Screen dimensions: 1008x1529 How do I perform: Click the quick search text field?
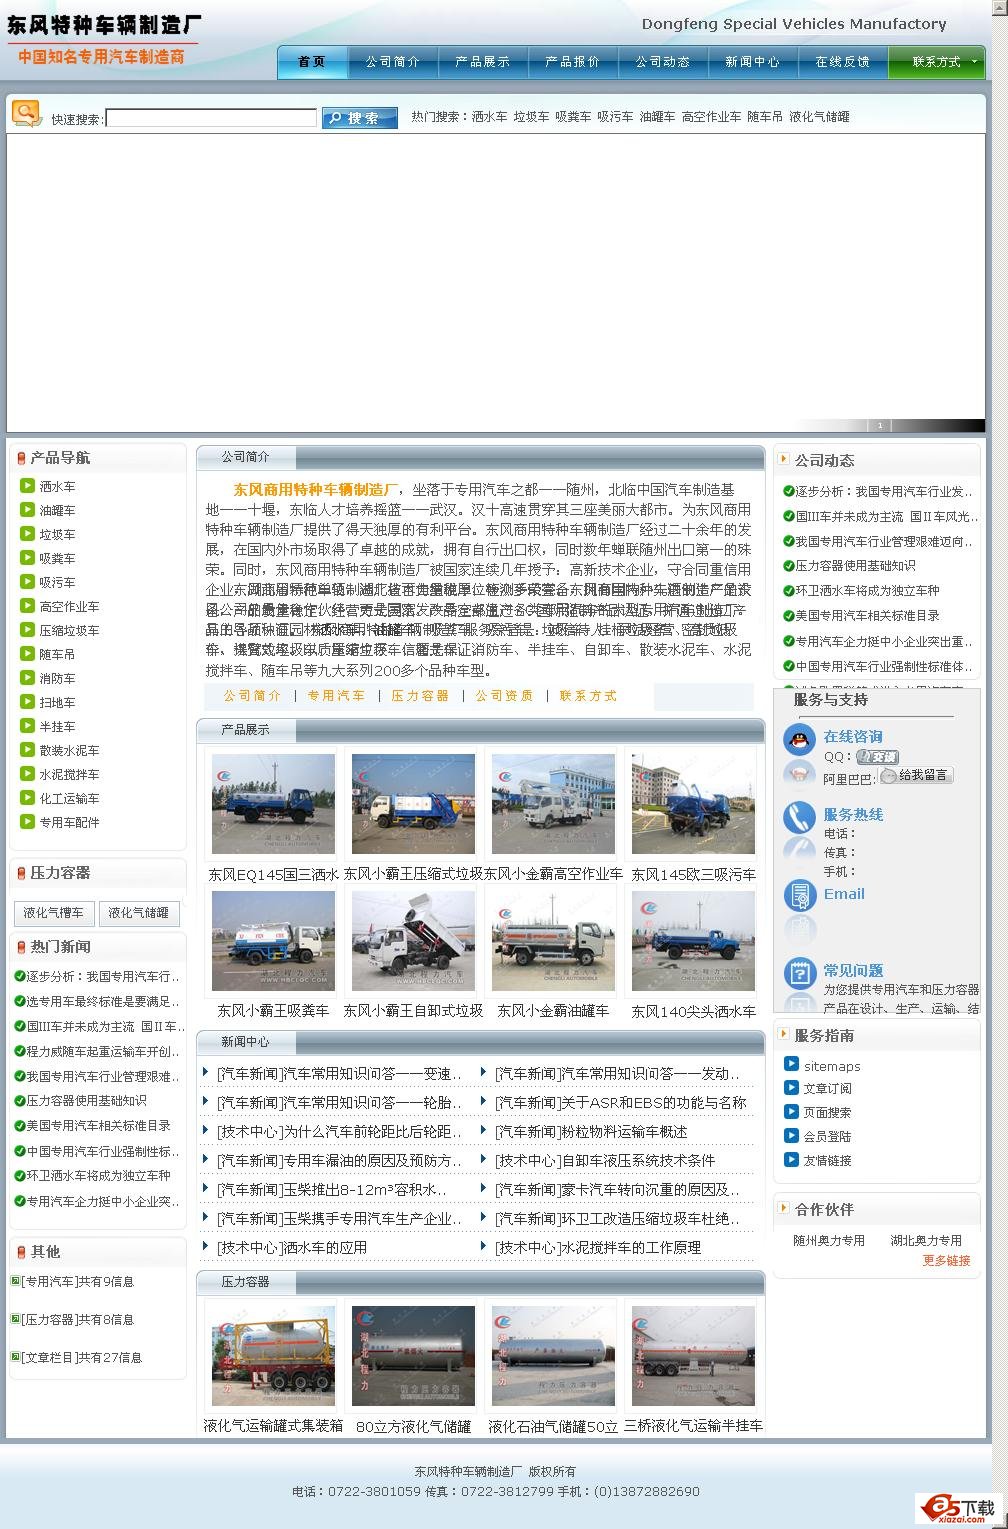pos(211,118)
